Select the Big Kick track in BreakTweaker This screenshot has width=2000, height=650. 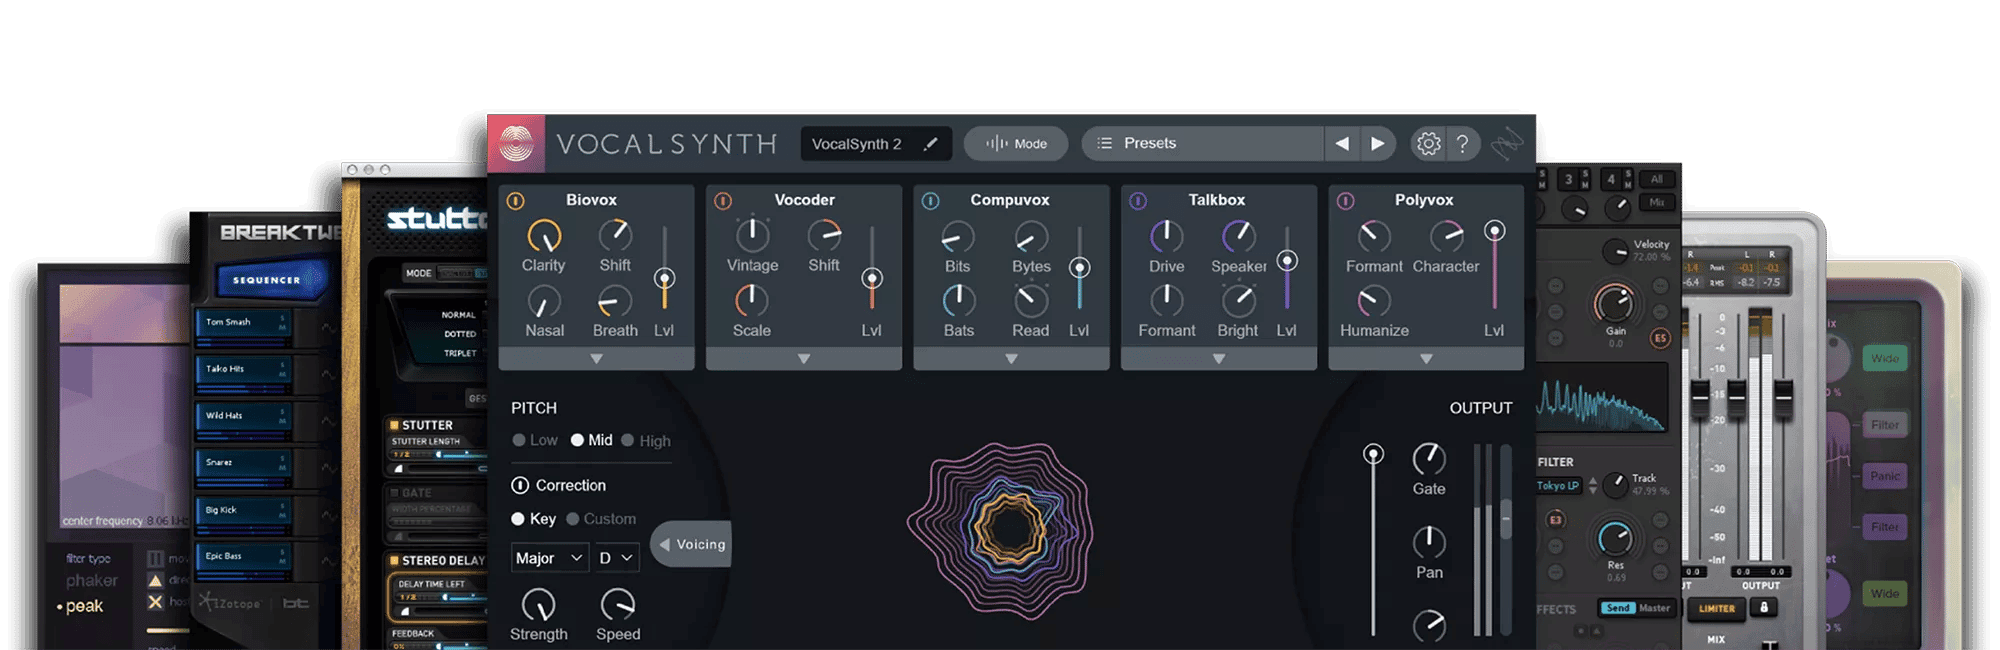pos(243,511)
